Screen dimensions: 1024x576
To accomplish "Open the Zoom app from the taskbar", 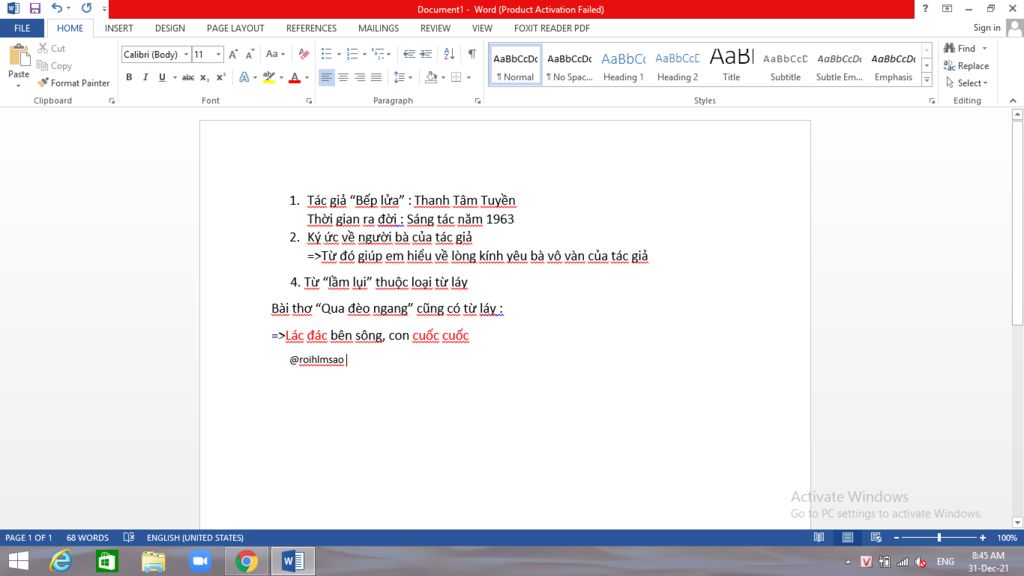I will point(200,561).
